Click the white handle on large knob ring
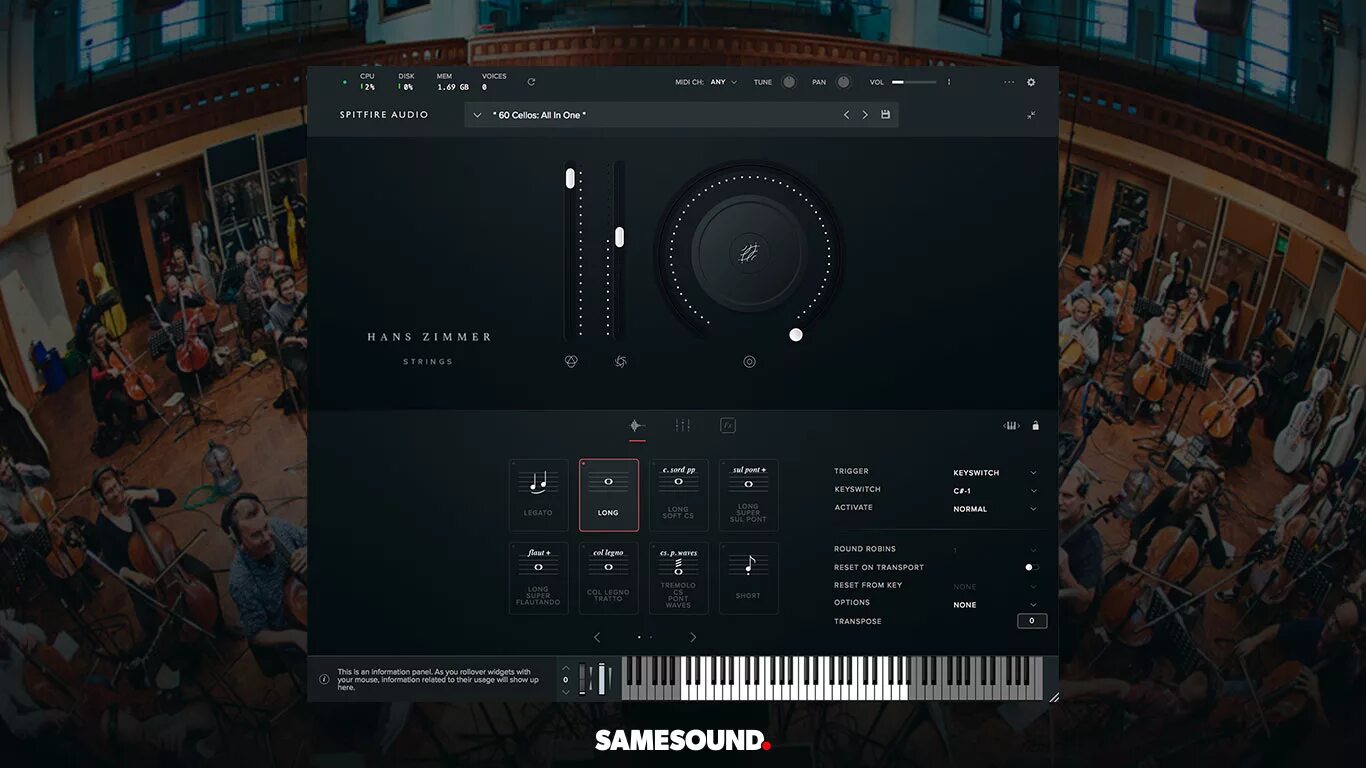This screenshot has height=768, width=1366. click(x=796, y=335)
